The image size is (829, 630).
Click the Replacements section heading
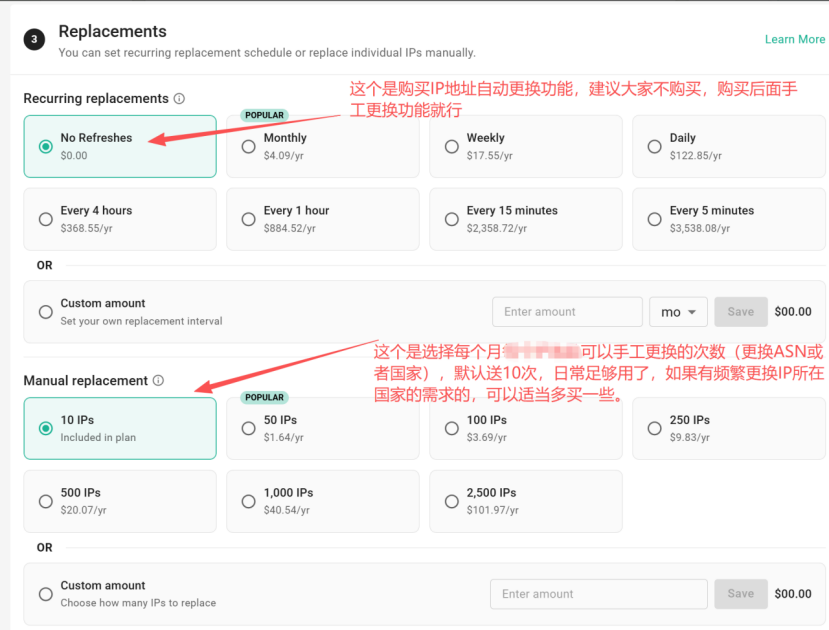click(113, 31)
